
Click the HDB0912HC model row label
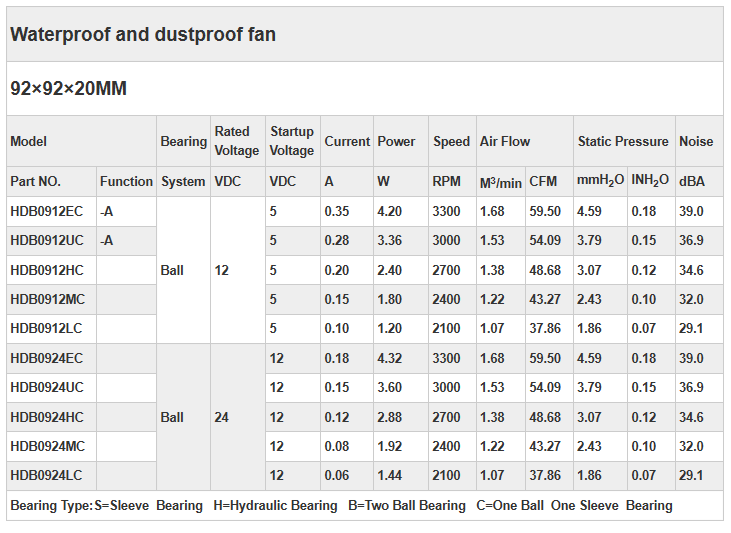tap(47, 270)
